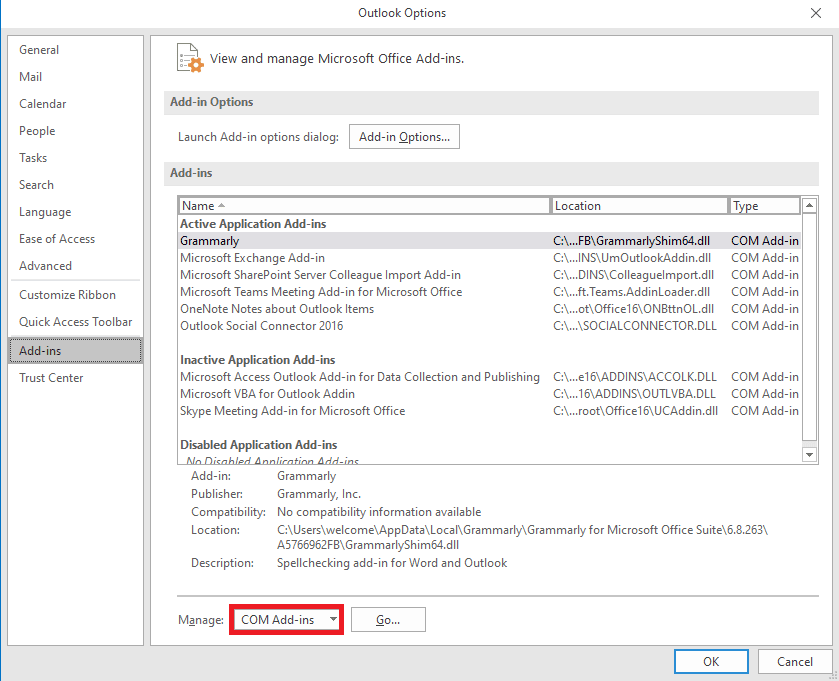Click the Inactive Application Add-ins heading
The width and height of the screenshot is (839, 681).
pos(257,360)
